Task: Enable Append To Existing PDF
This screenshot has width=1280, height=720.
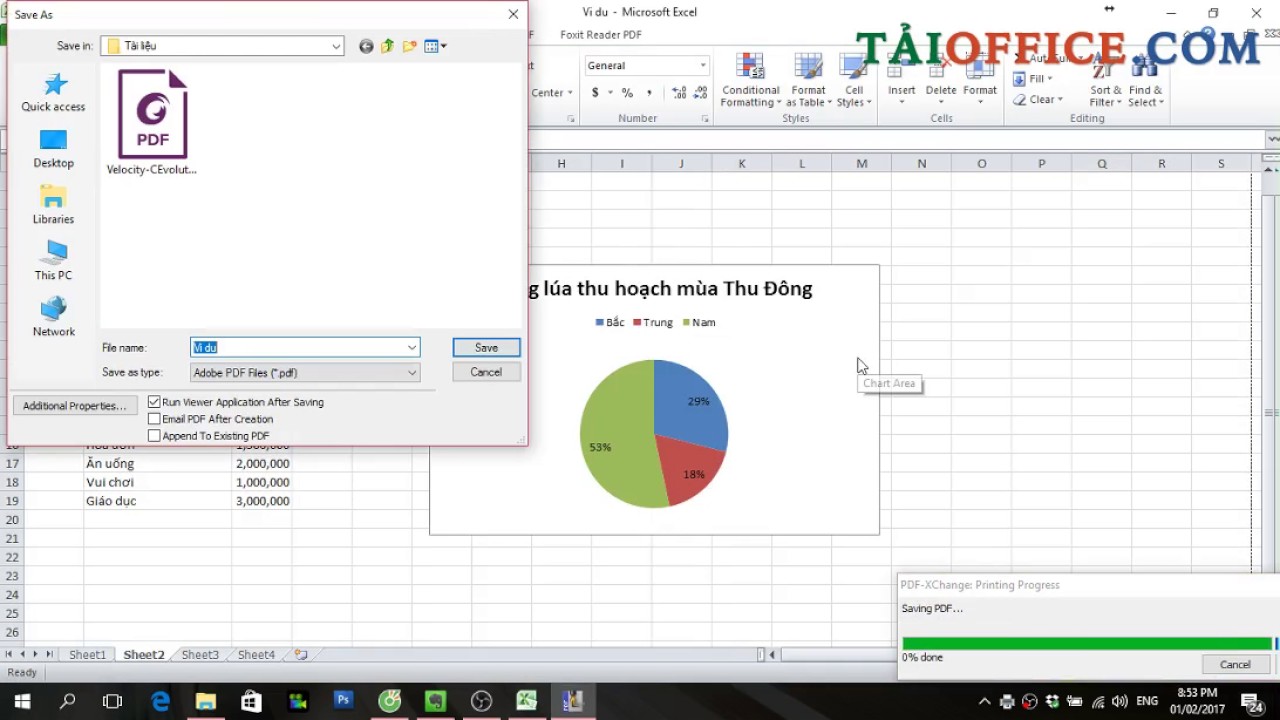Action: pos(154,436)
